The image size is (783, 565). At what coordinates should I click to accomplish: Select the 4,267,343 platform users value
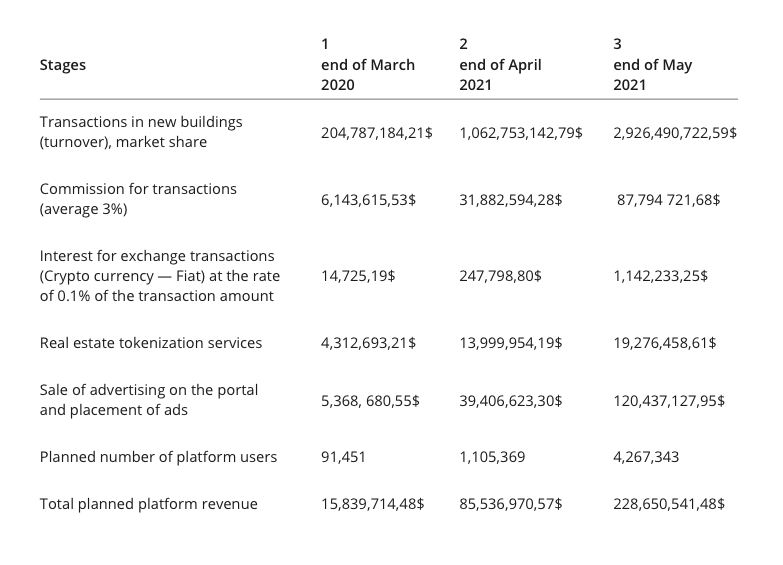click(x=646, y=457)
